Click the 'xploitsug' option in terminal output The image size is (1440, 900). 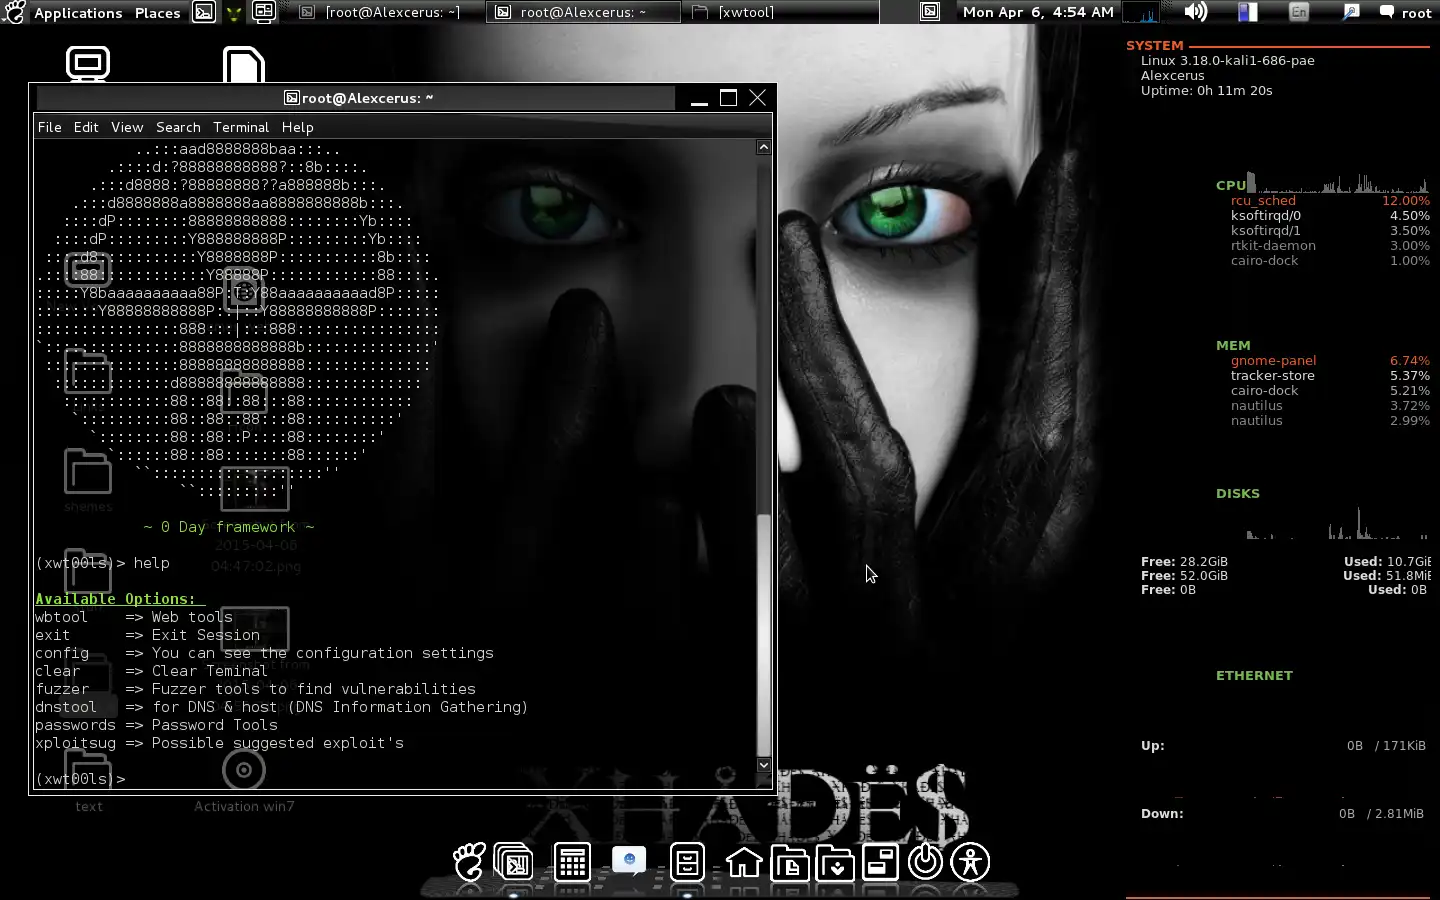75,743
